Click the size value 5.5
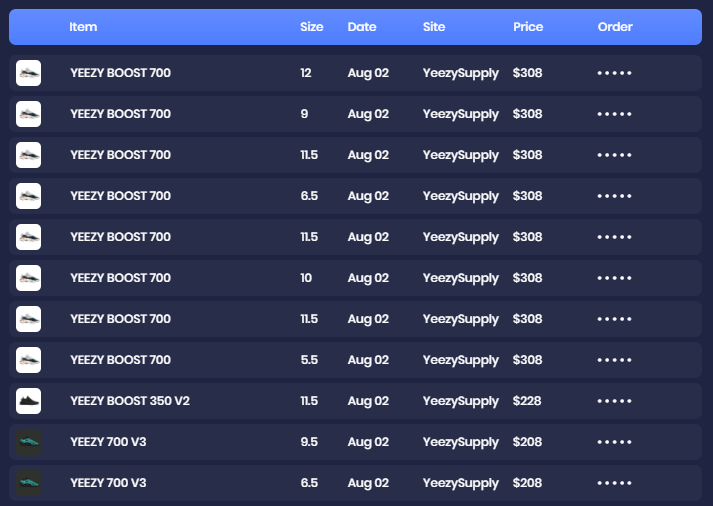This screenshot has height=506, width=713. pos(309,360)
